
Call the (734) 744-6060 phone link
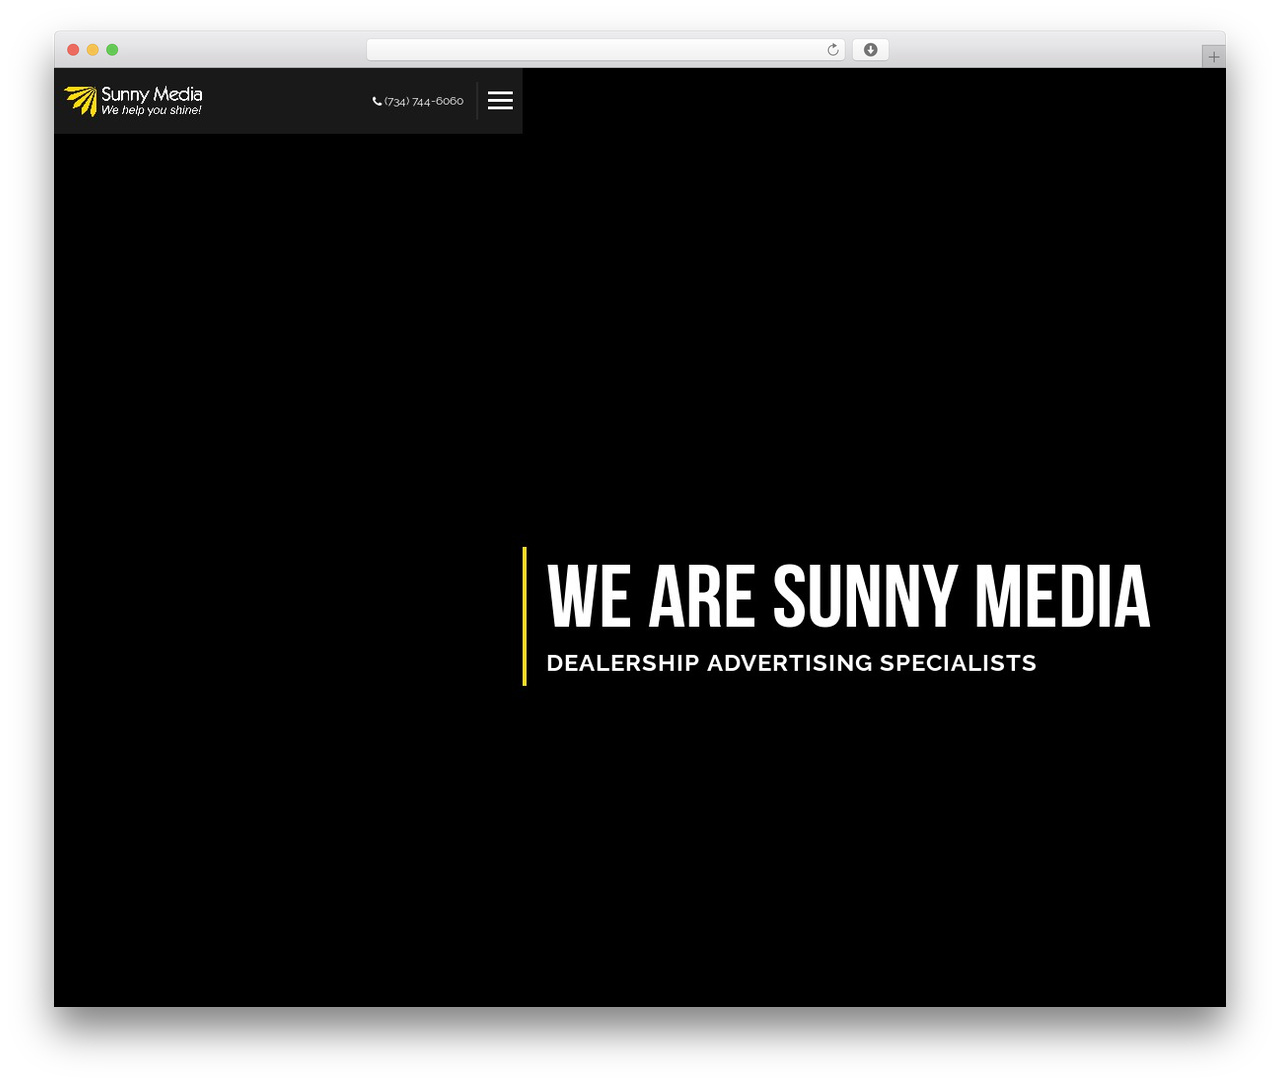tap(418, 101)
